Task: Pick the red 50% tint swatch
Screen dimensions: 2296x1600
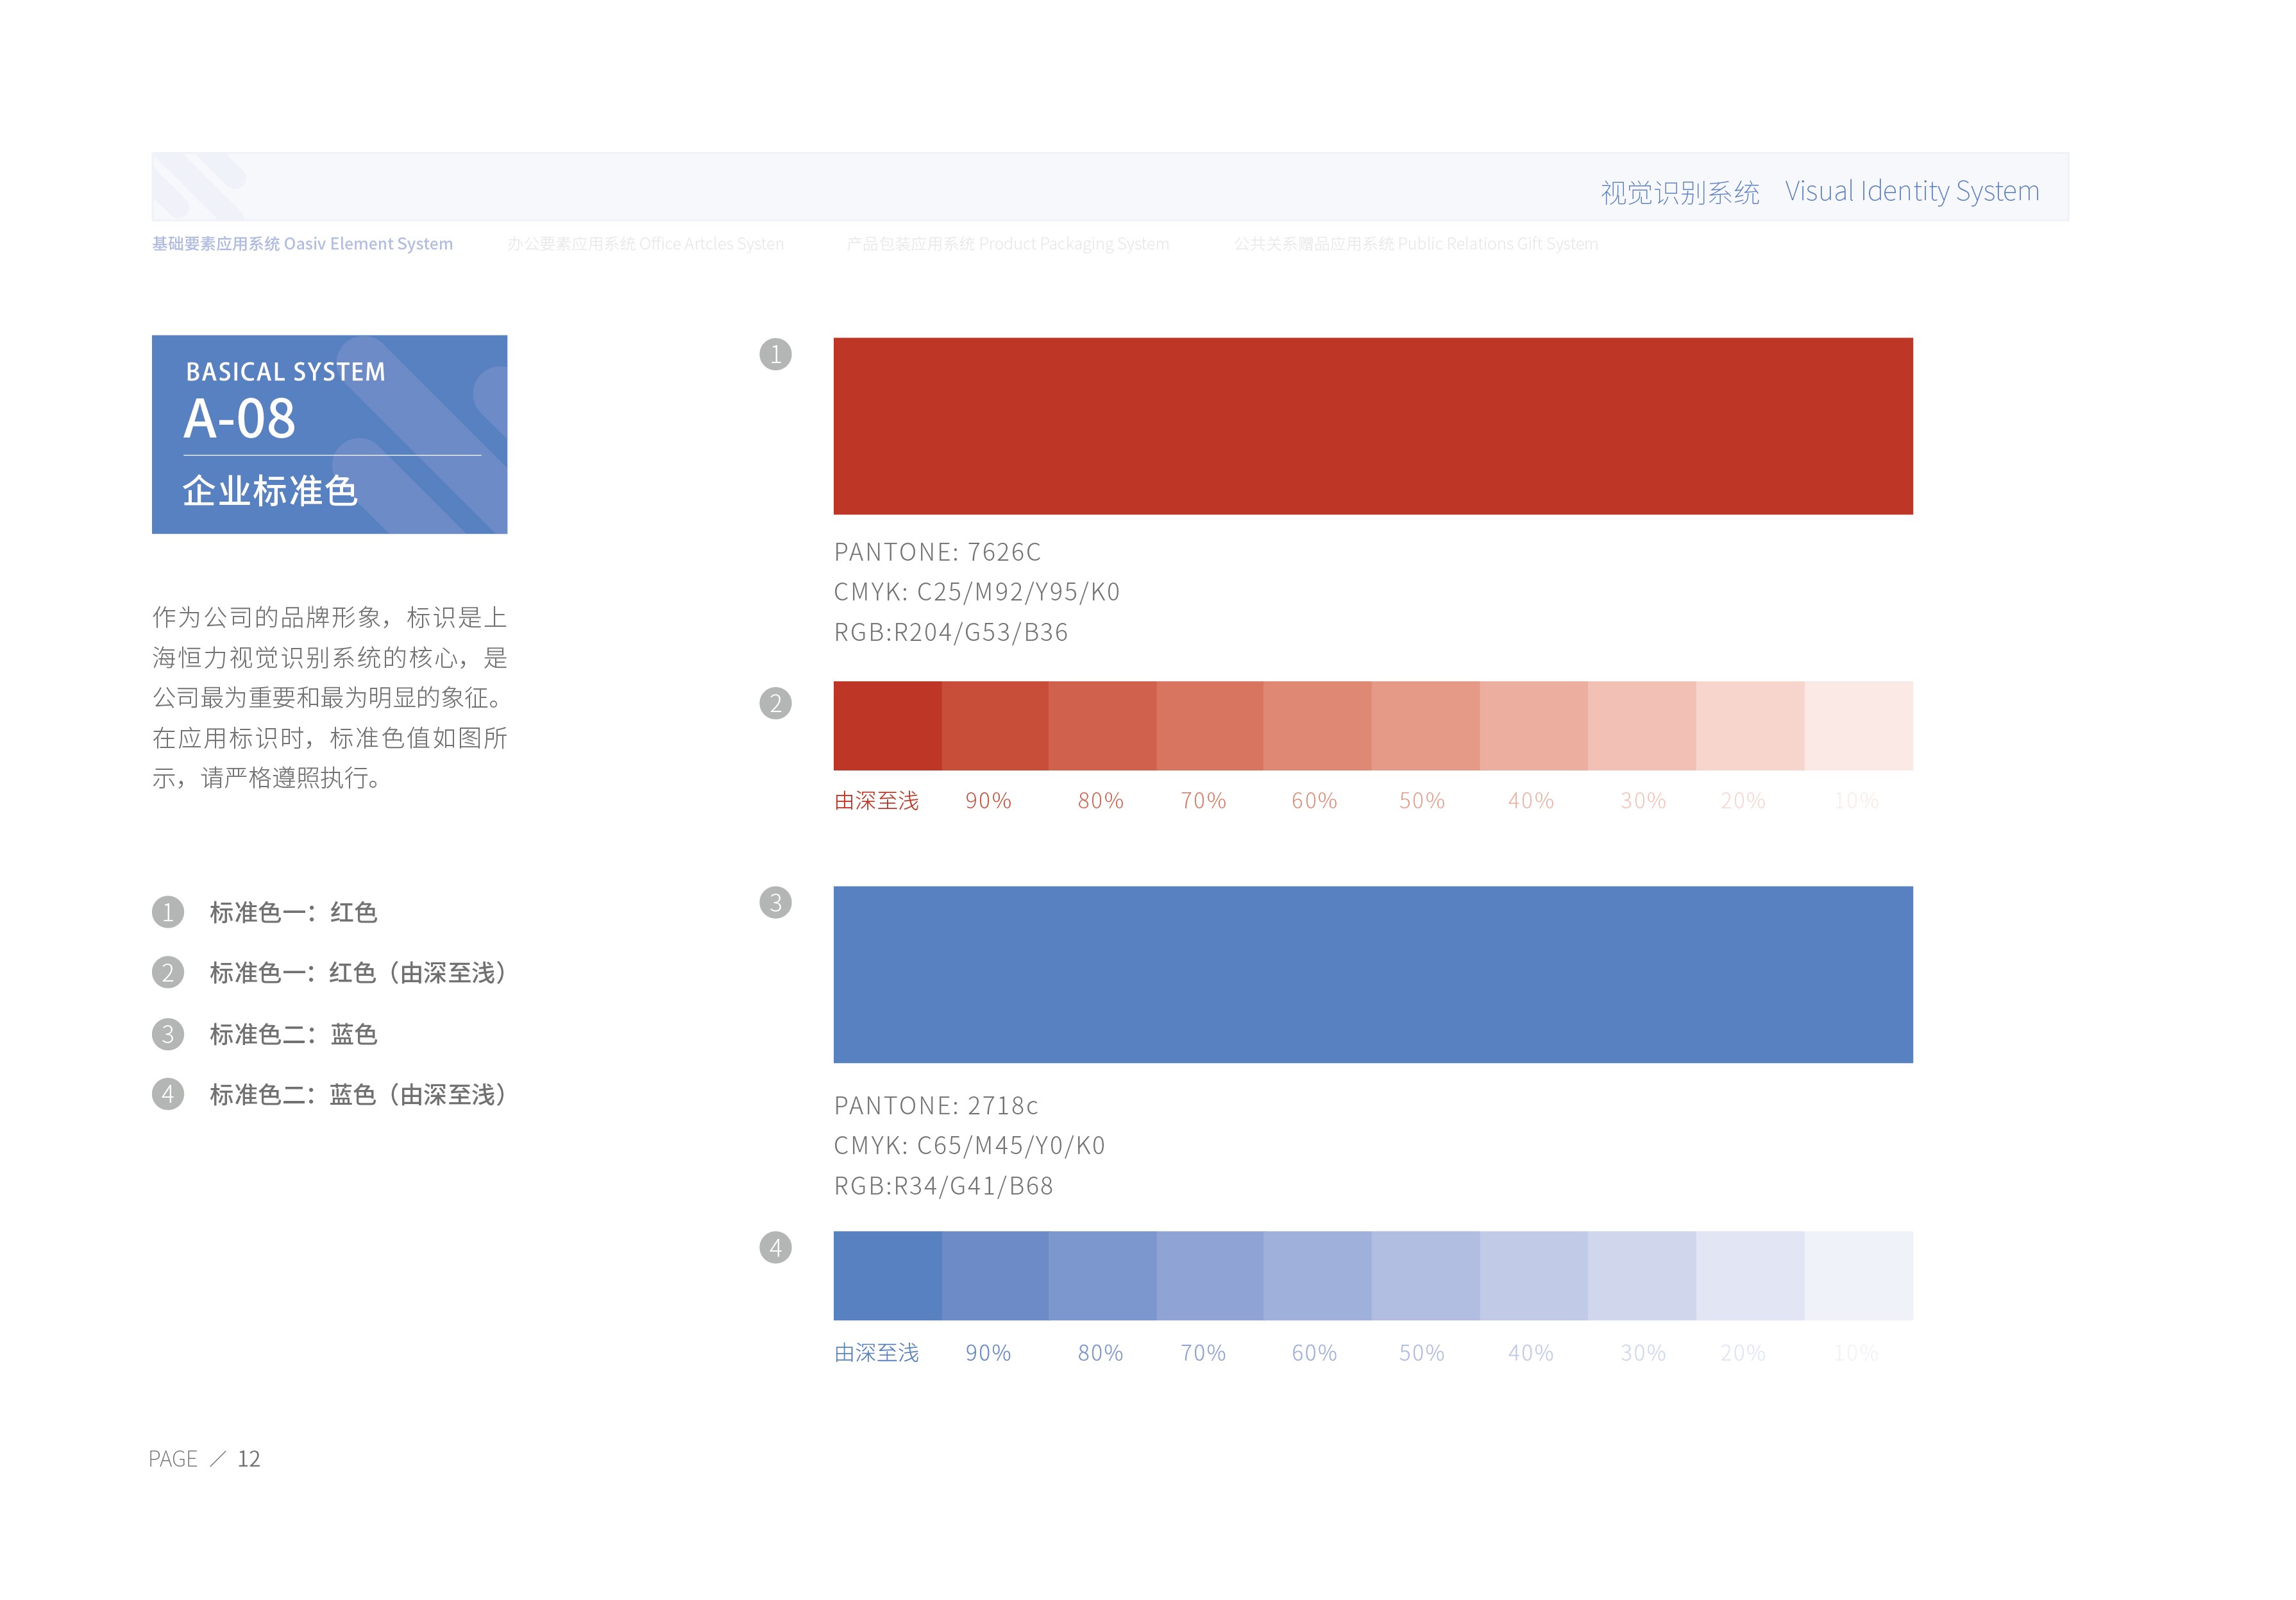Action: pyautogui.click(x=1426, y=726)
